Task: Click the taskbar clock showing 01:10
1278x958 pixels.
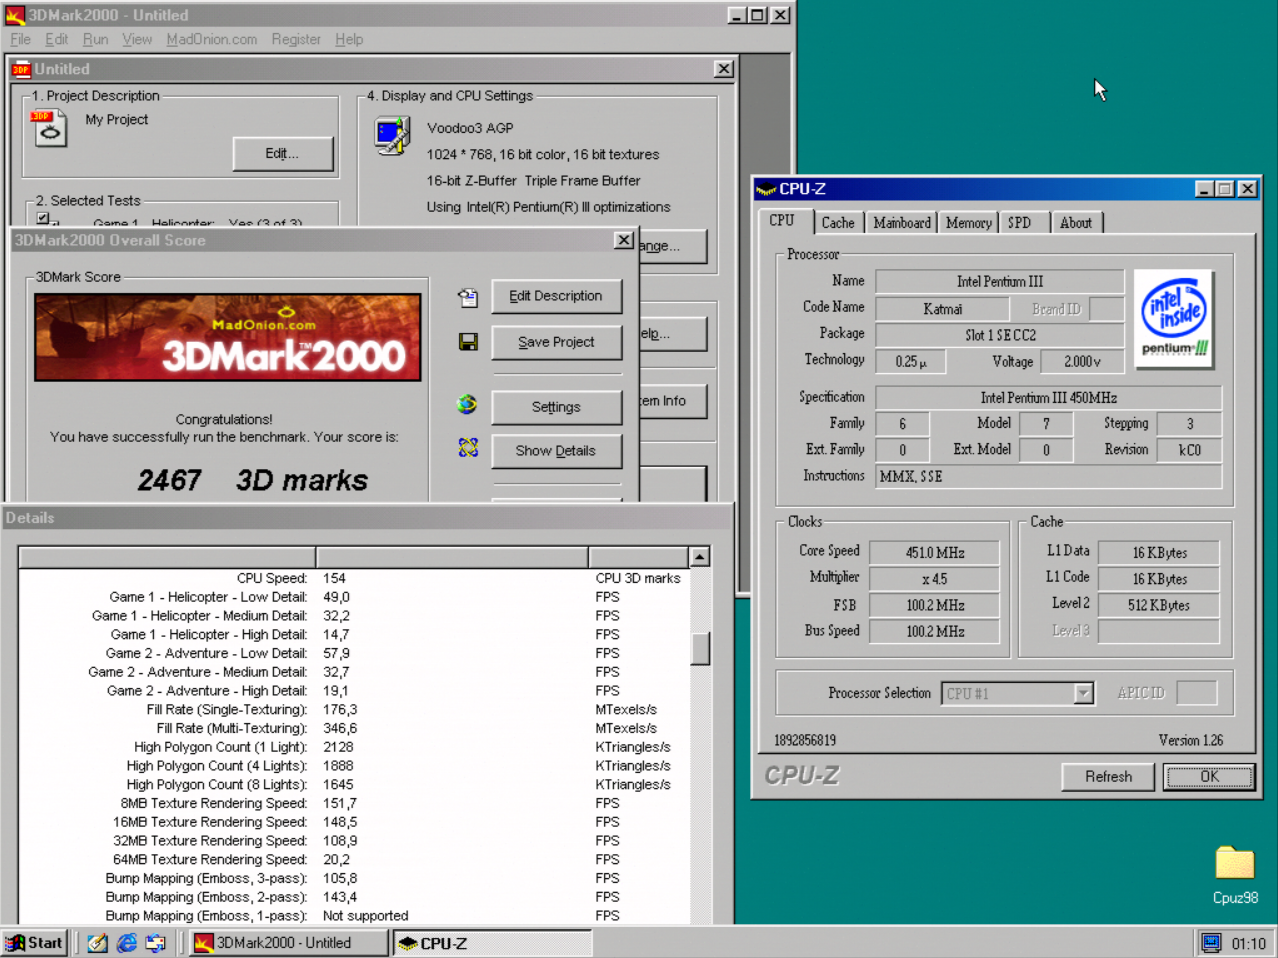Action: coord(1248,943)
